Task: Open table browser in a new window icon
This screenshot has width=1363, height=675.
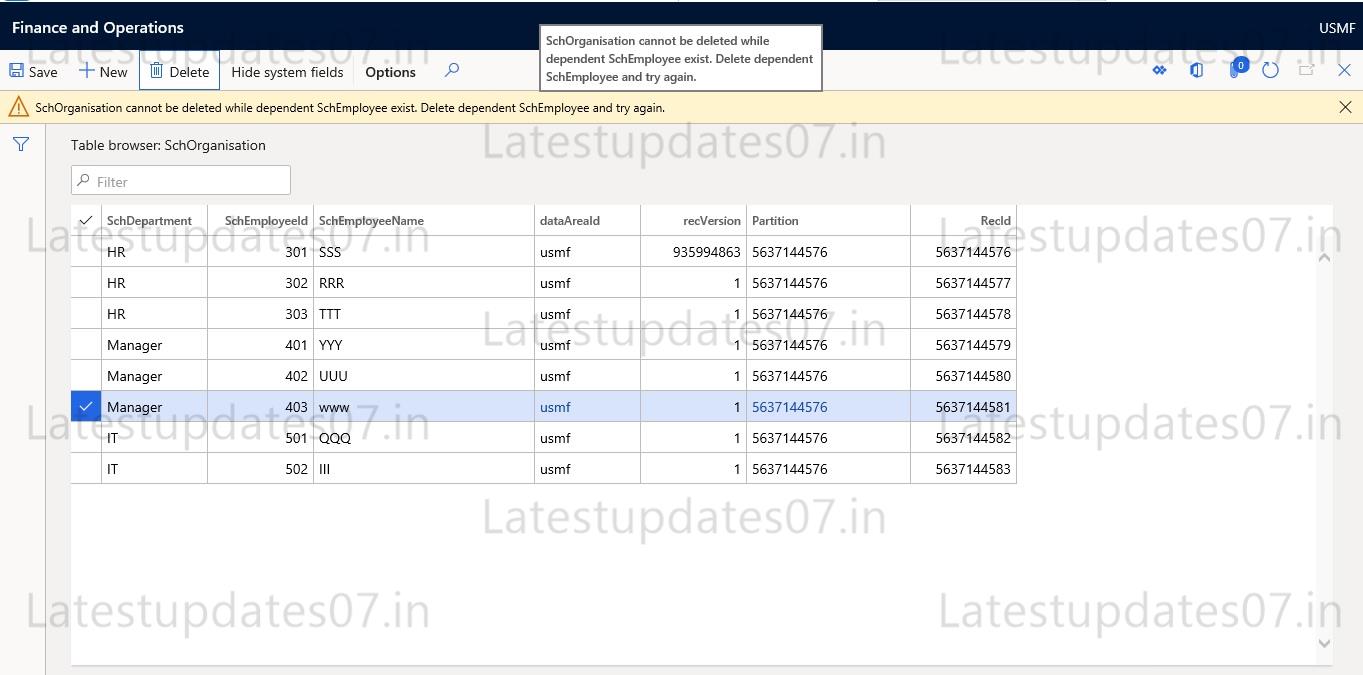Action: 1305,70
